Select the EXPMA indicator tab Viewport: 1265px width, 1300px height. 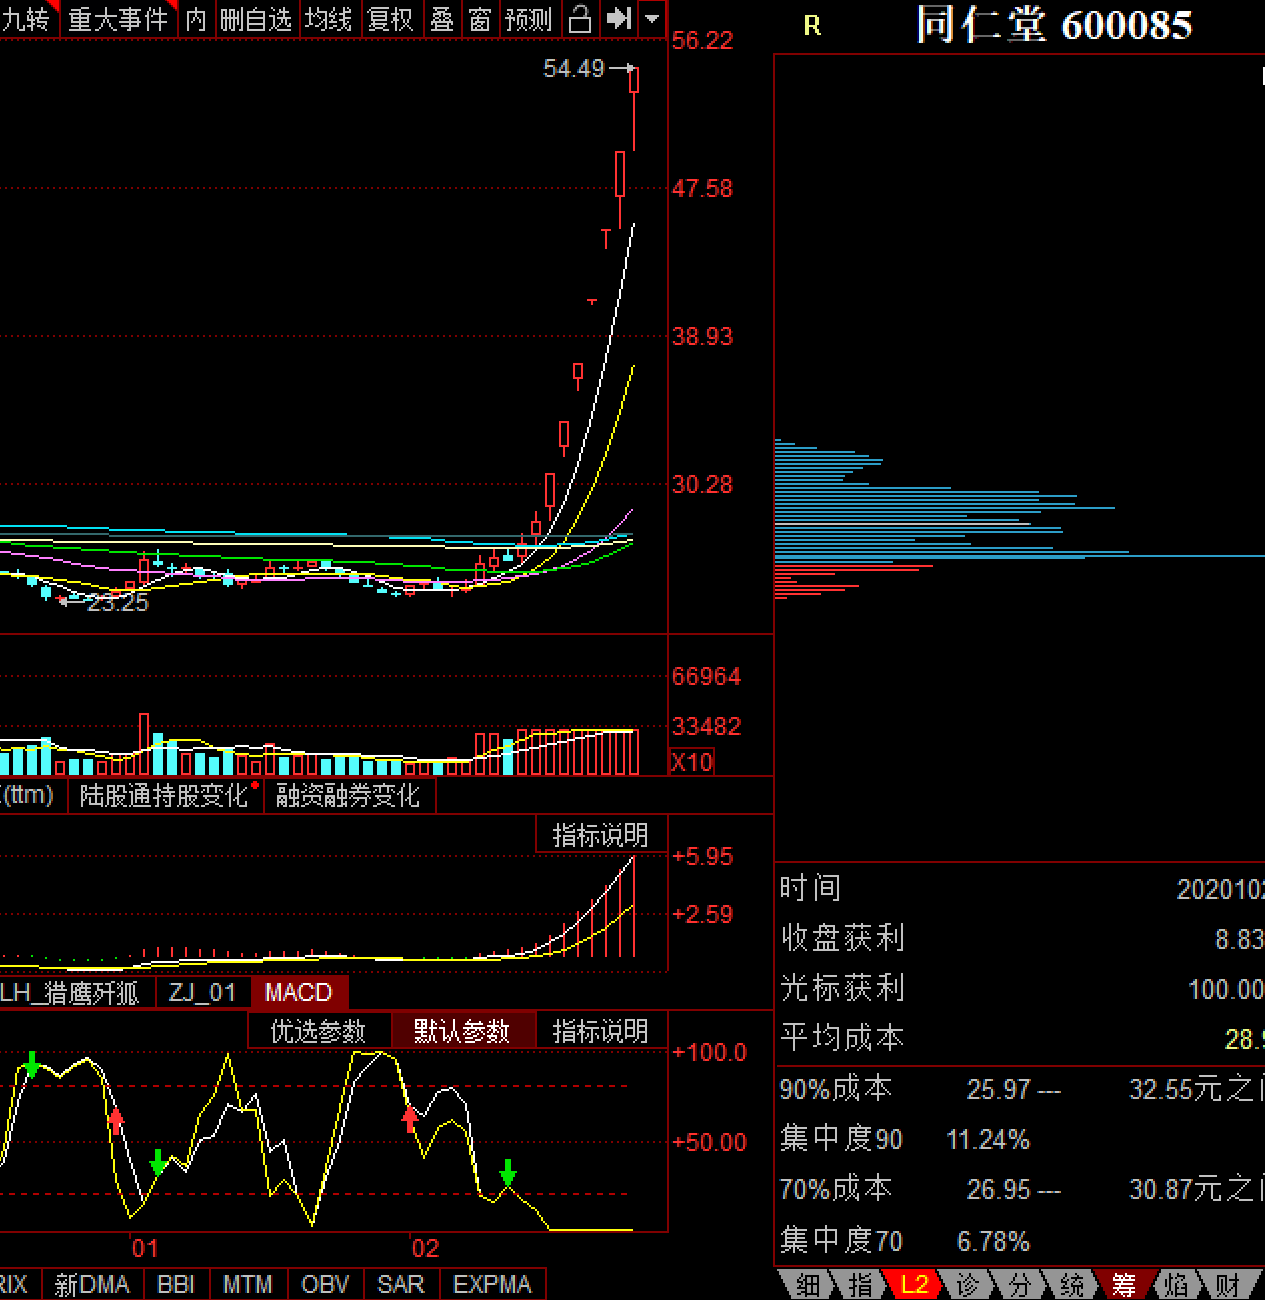click(x=492, y=1284)
